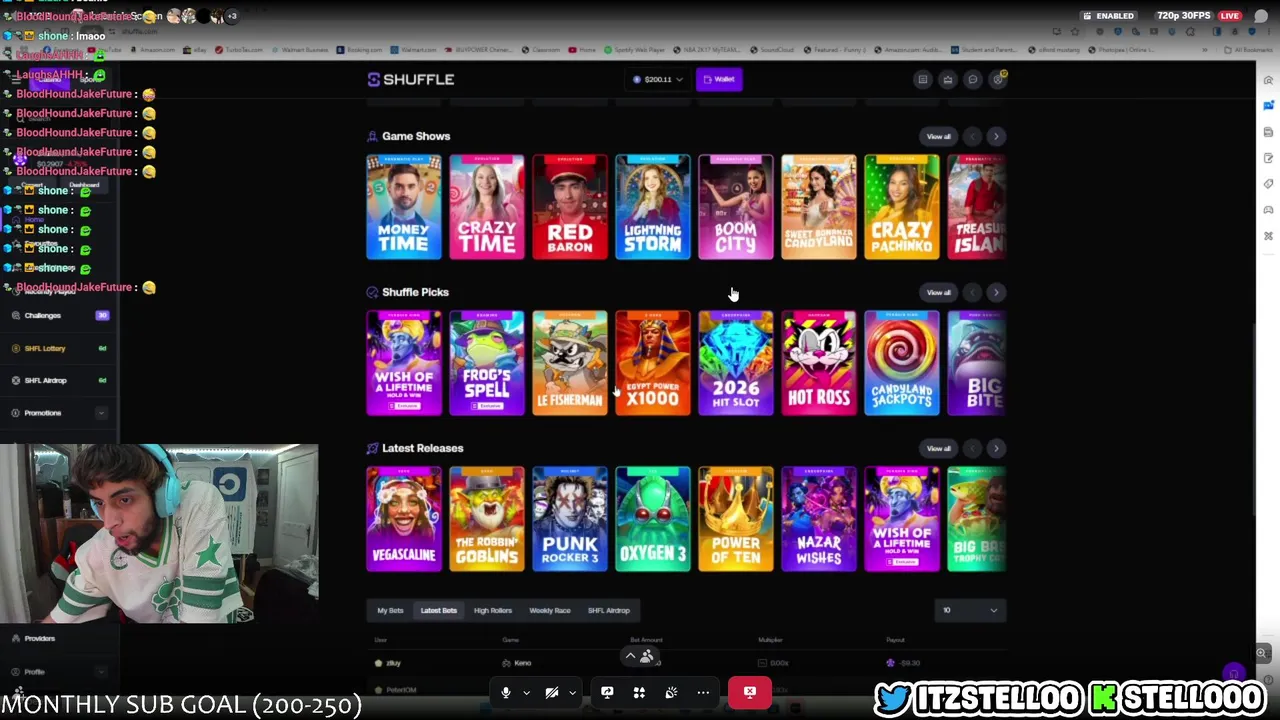Open Challenges in the left sidebar
1280x720 pixels.
(43, 315)
